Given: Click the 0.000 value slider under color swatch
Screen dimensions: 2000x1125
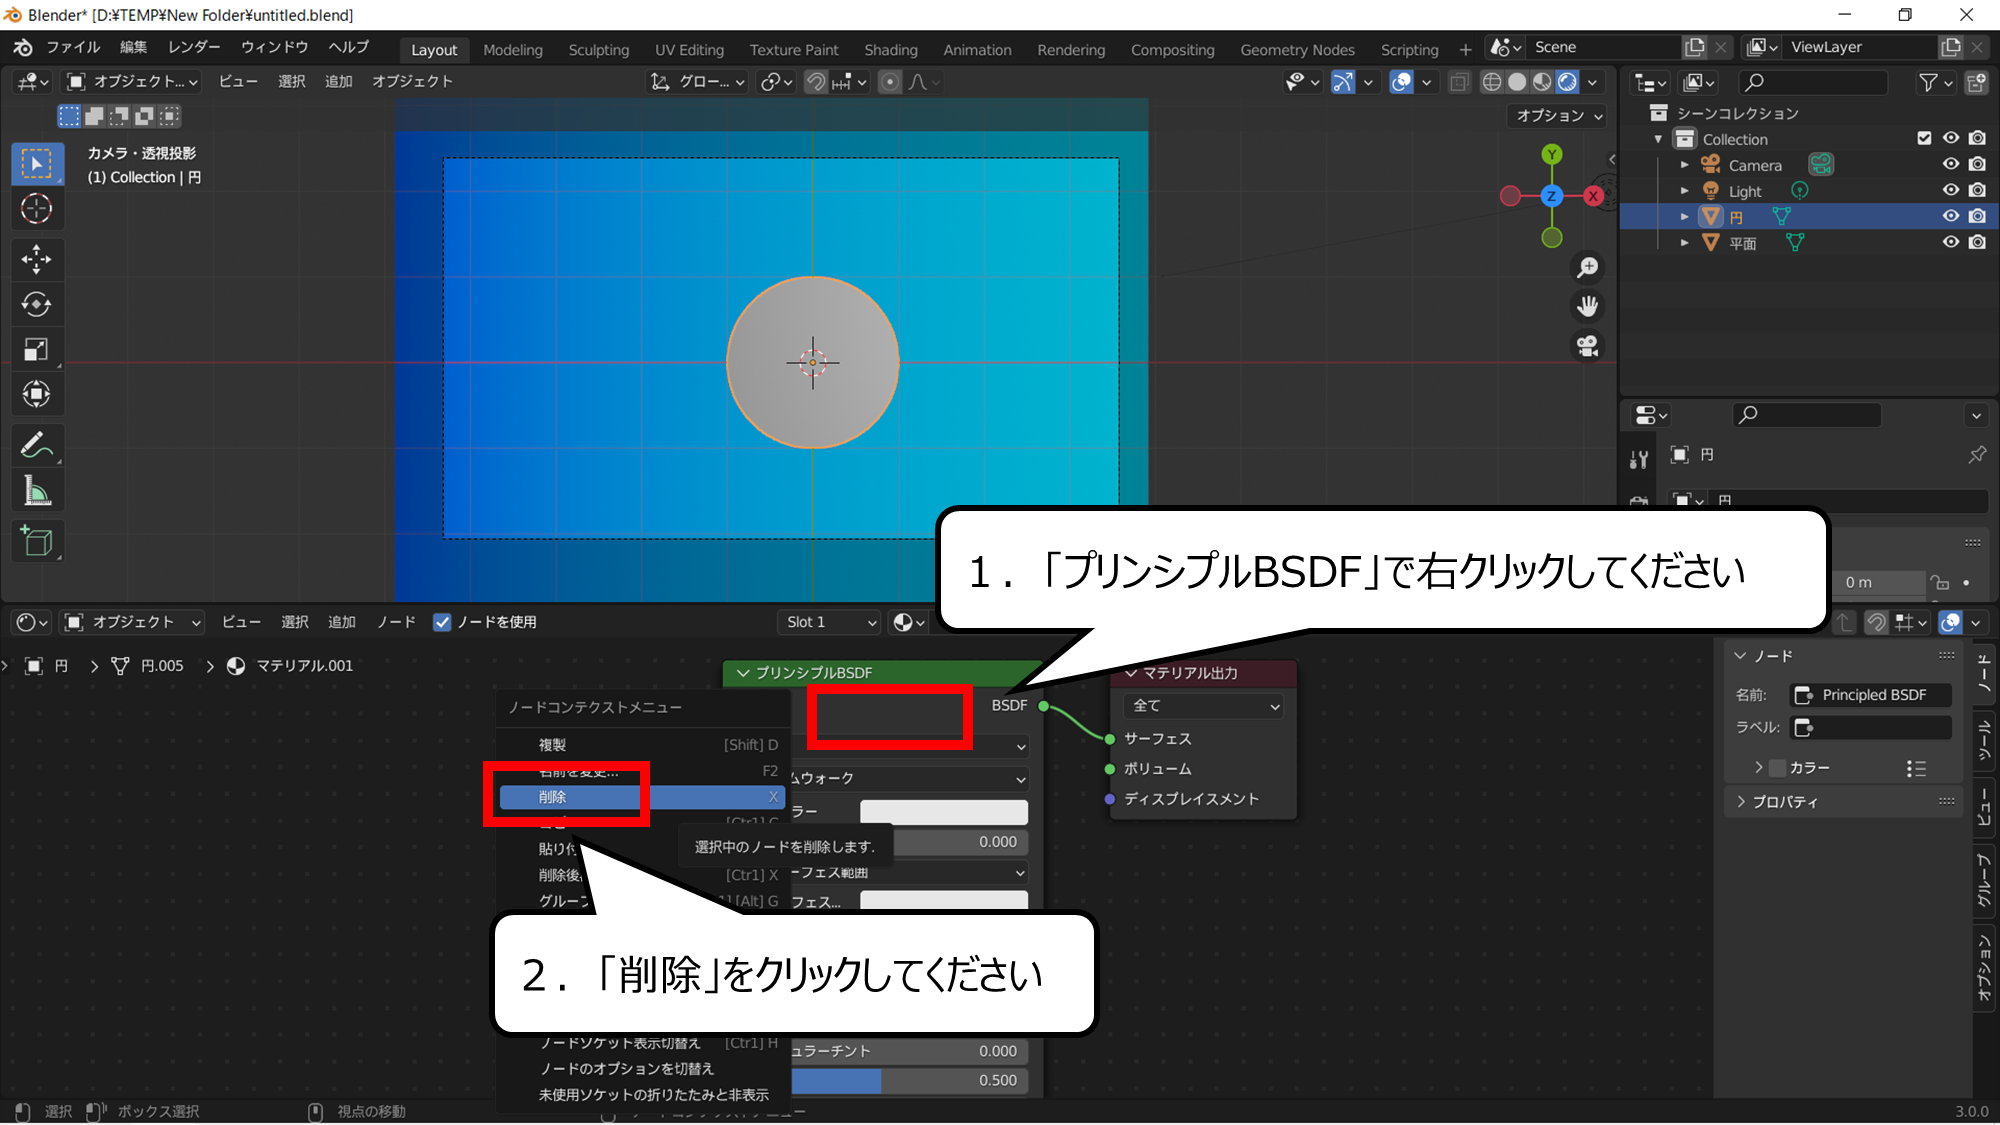Looking at the screenshot, I should [960, 843].
